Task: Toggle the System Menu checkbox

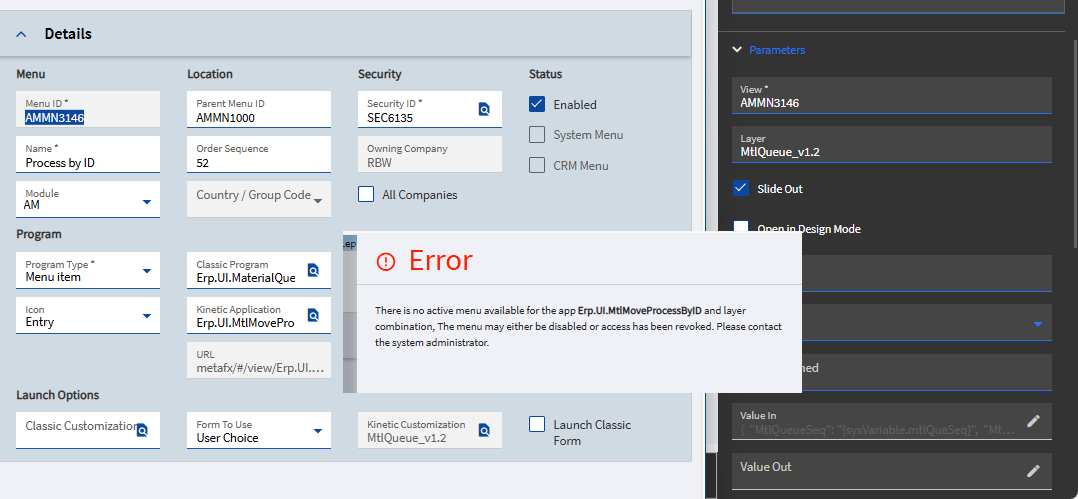Action: (x=537, y=135)
